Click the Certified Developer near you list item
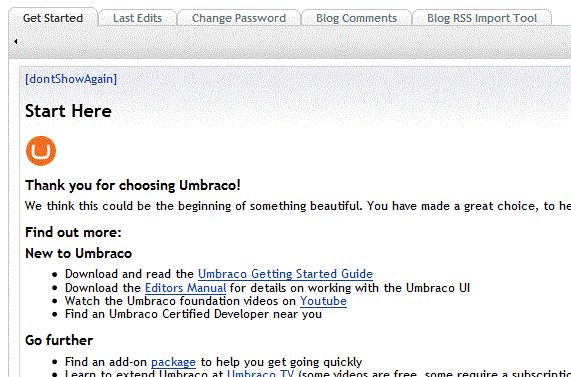Image resolution: width=571 pixels, height=377 pixels. click(x=193, y=314)
